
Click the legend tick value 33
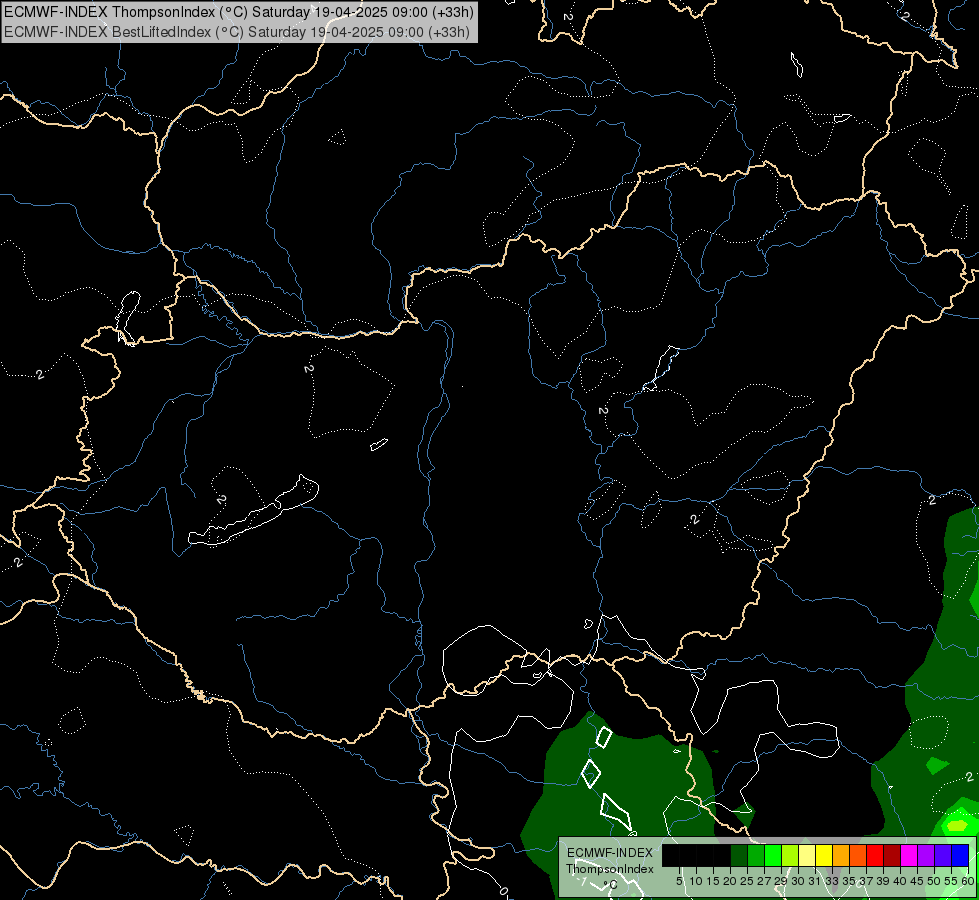tap(832, 881)
